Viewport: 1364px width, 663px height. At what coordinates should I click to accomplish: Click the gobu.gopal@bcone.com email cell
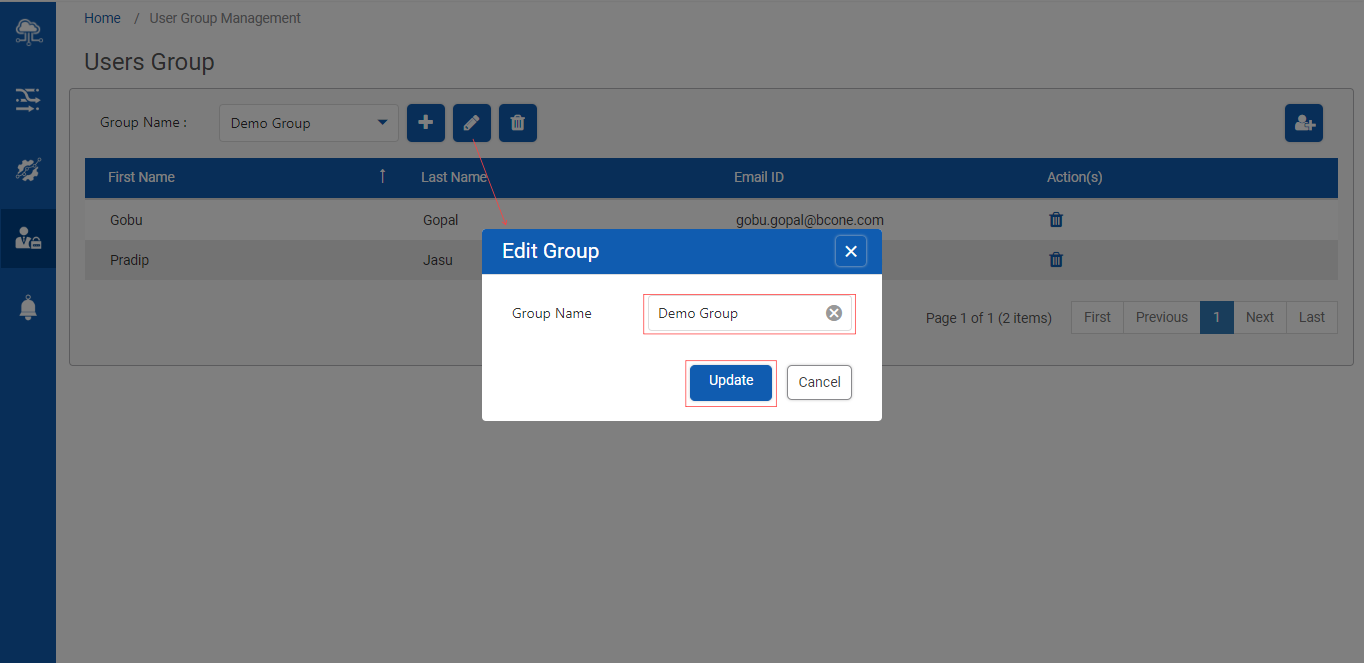point(810,220)
